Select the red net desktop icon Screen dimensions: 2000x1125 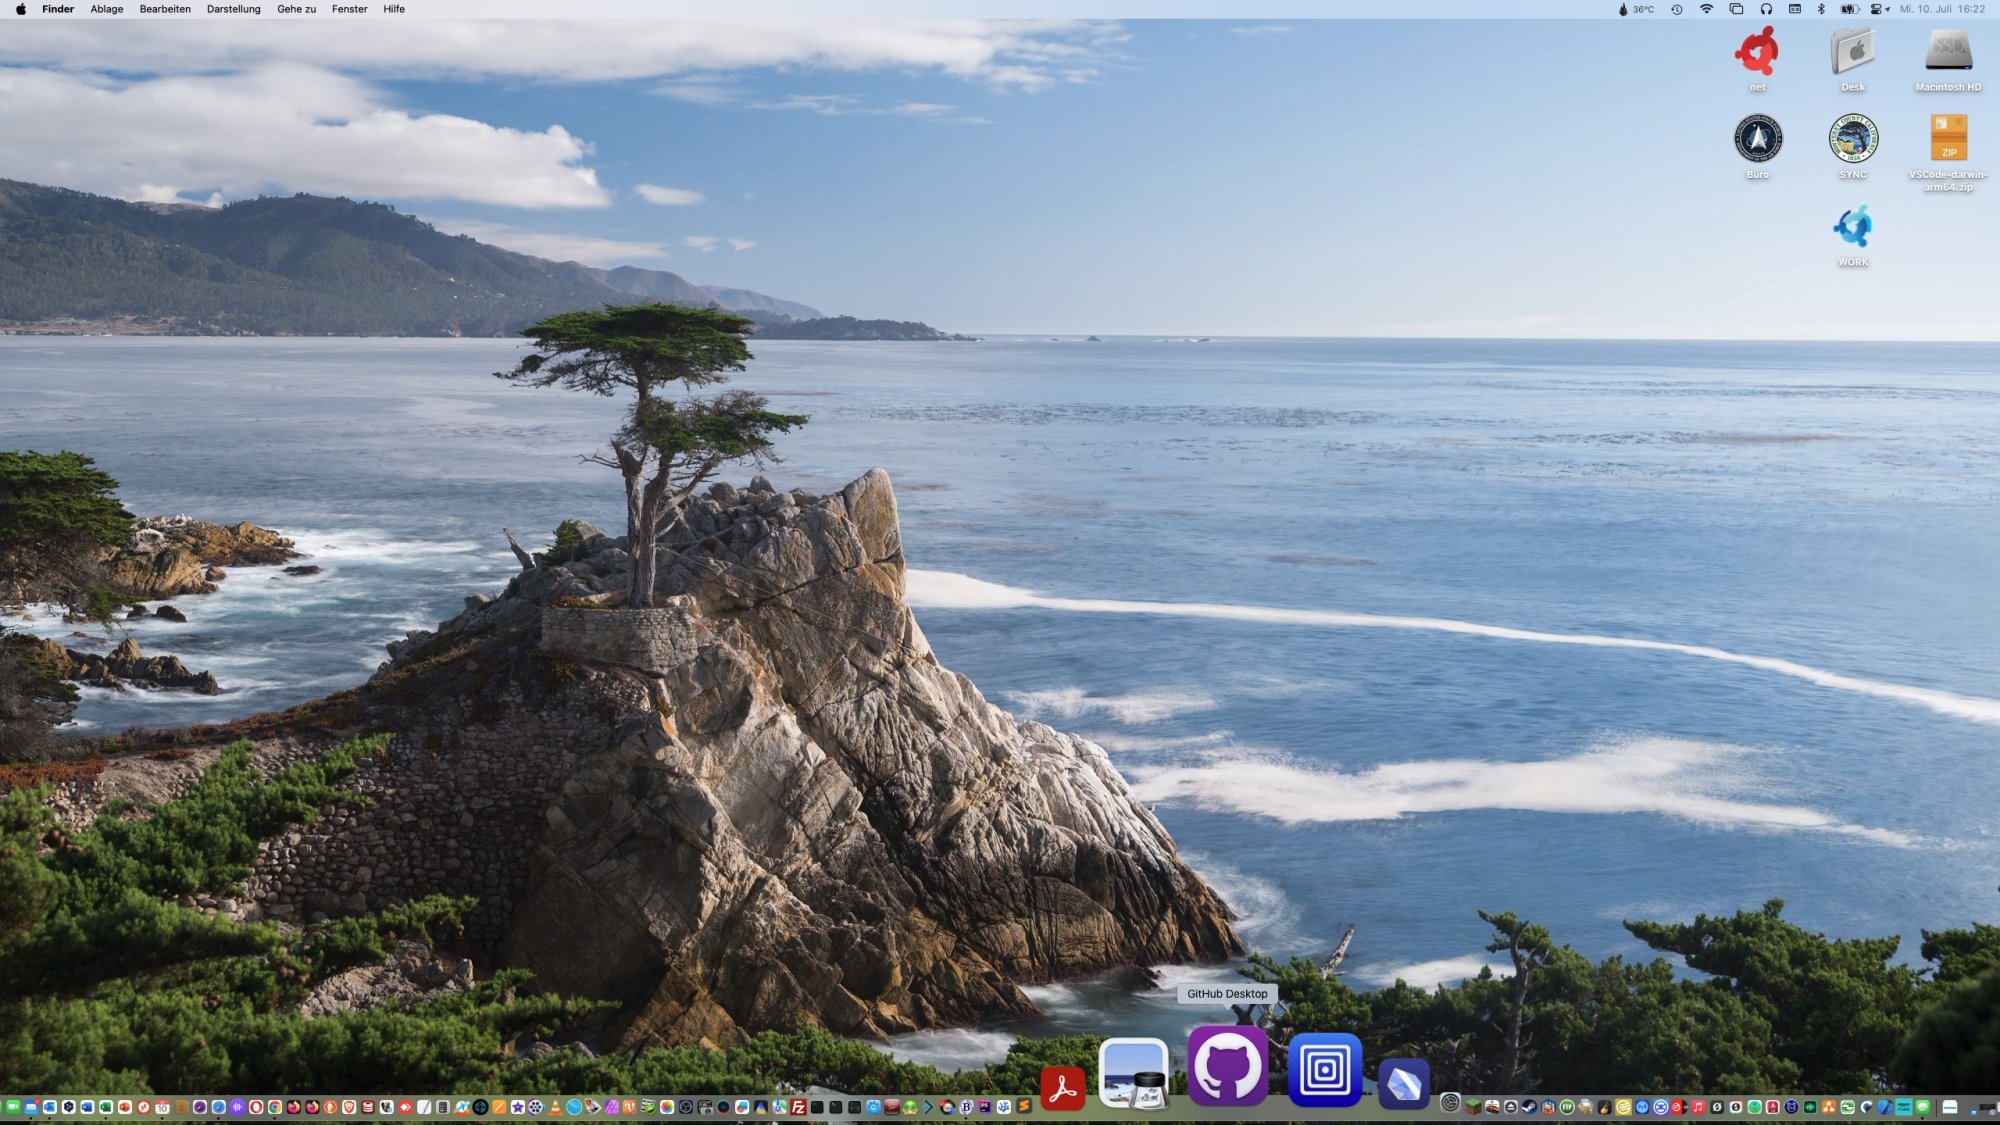click(1757, 52)
